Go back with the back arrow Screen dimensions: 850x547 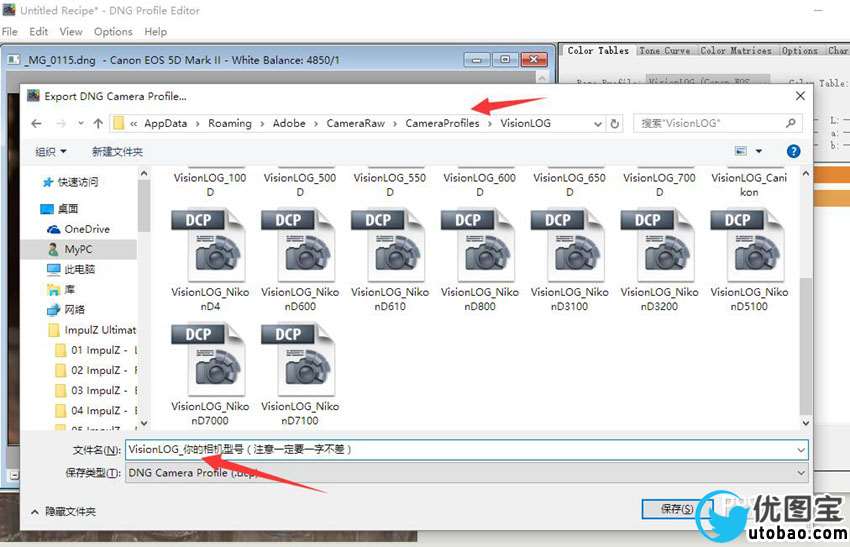[36, 124]
